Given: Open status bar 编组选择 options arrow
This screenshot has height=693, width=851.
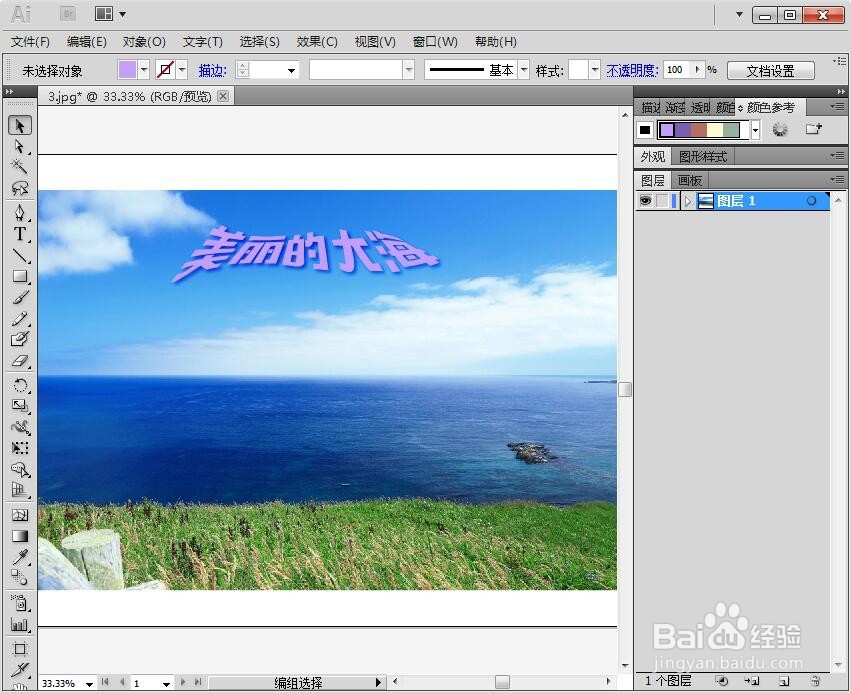Looking at the screenshot, I should pyautogui.click(x=378, y=683).
